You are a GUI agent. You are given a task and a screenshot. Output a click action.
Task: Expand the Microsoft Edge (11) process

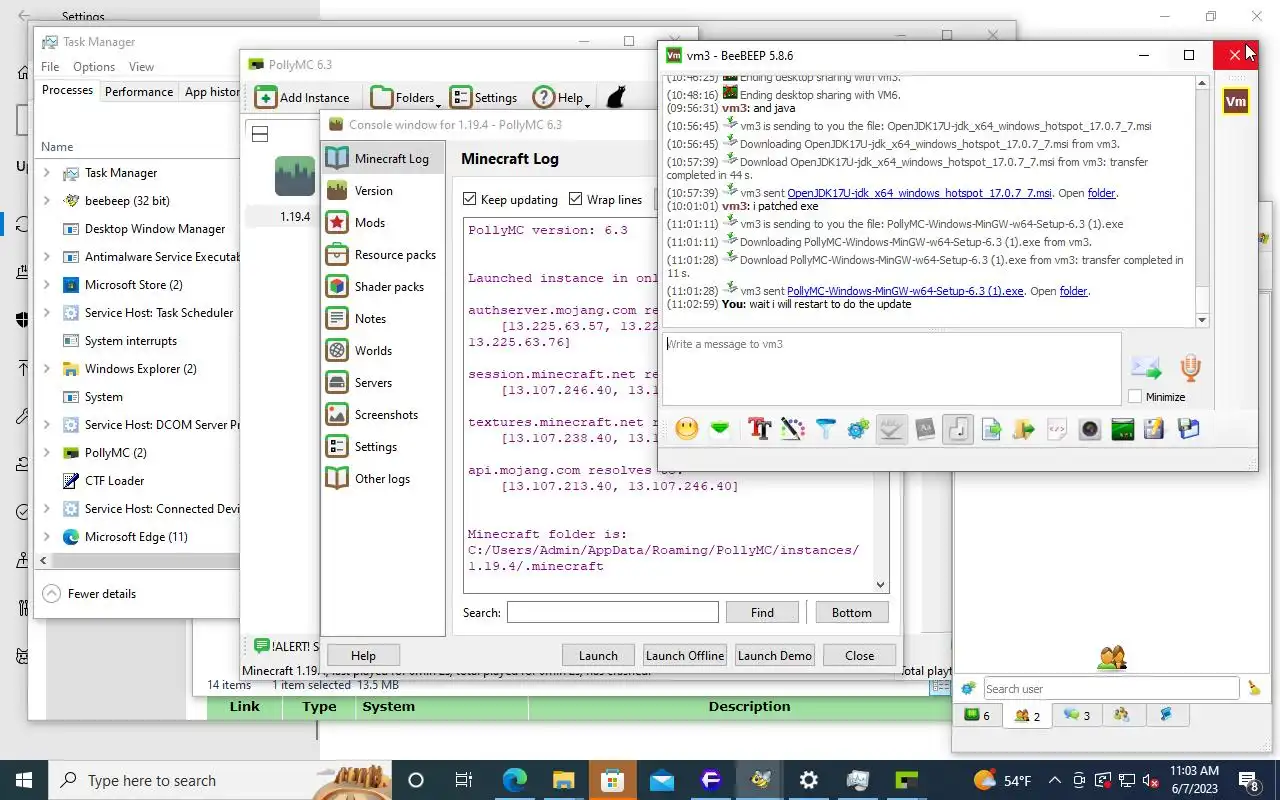tap(46, 537)
